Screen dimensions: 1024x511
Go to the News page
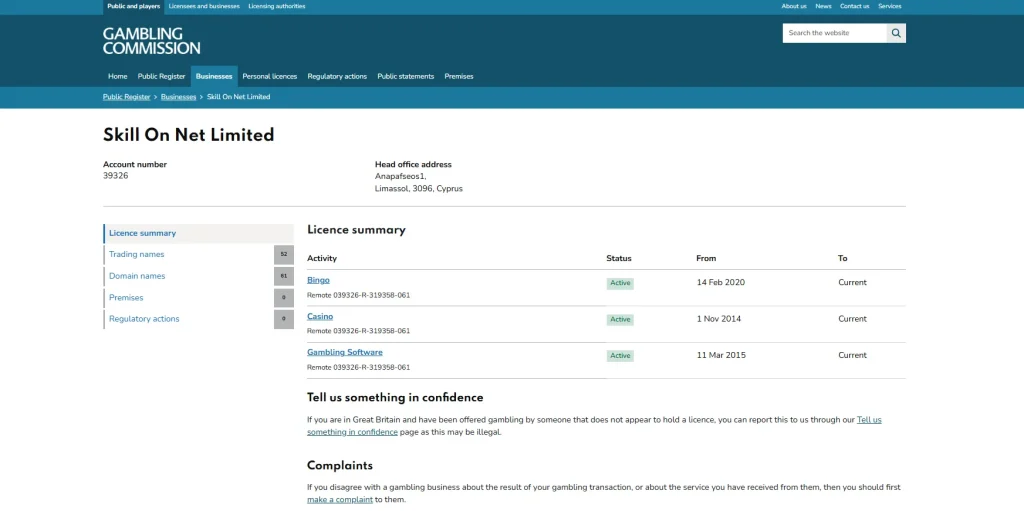point(824,7)
